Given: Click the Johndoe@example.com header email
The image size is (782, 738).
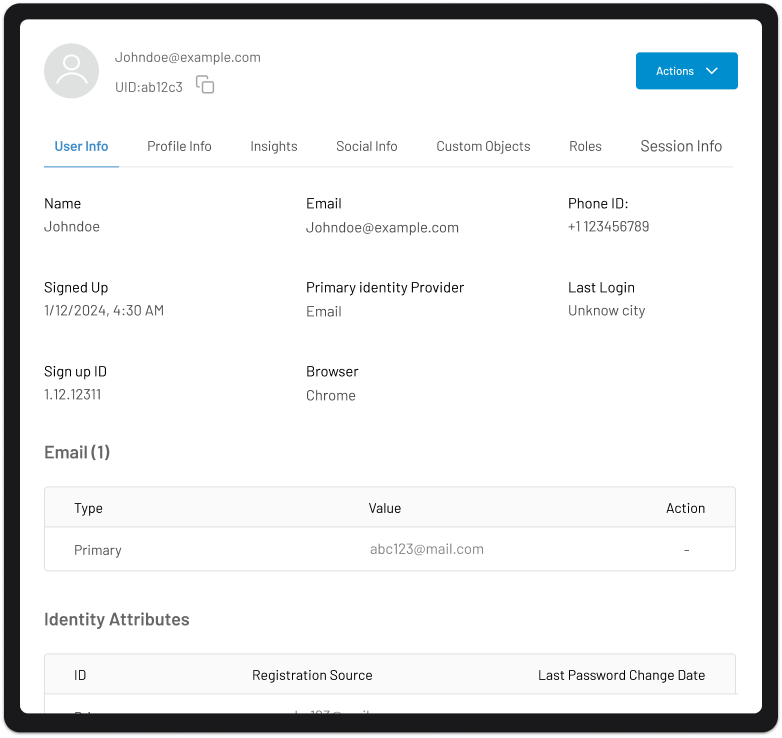Looking at the screenshot, I should pyautogui.click(x=188, y=57).
